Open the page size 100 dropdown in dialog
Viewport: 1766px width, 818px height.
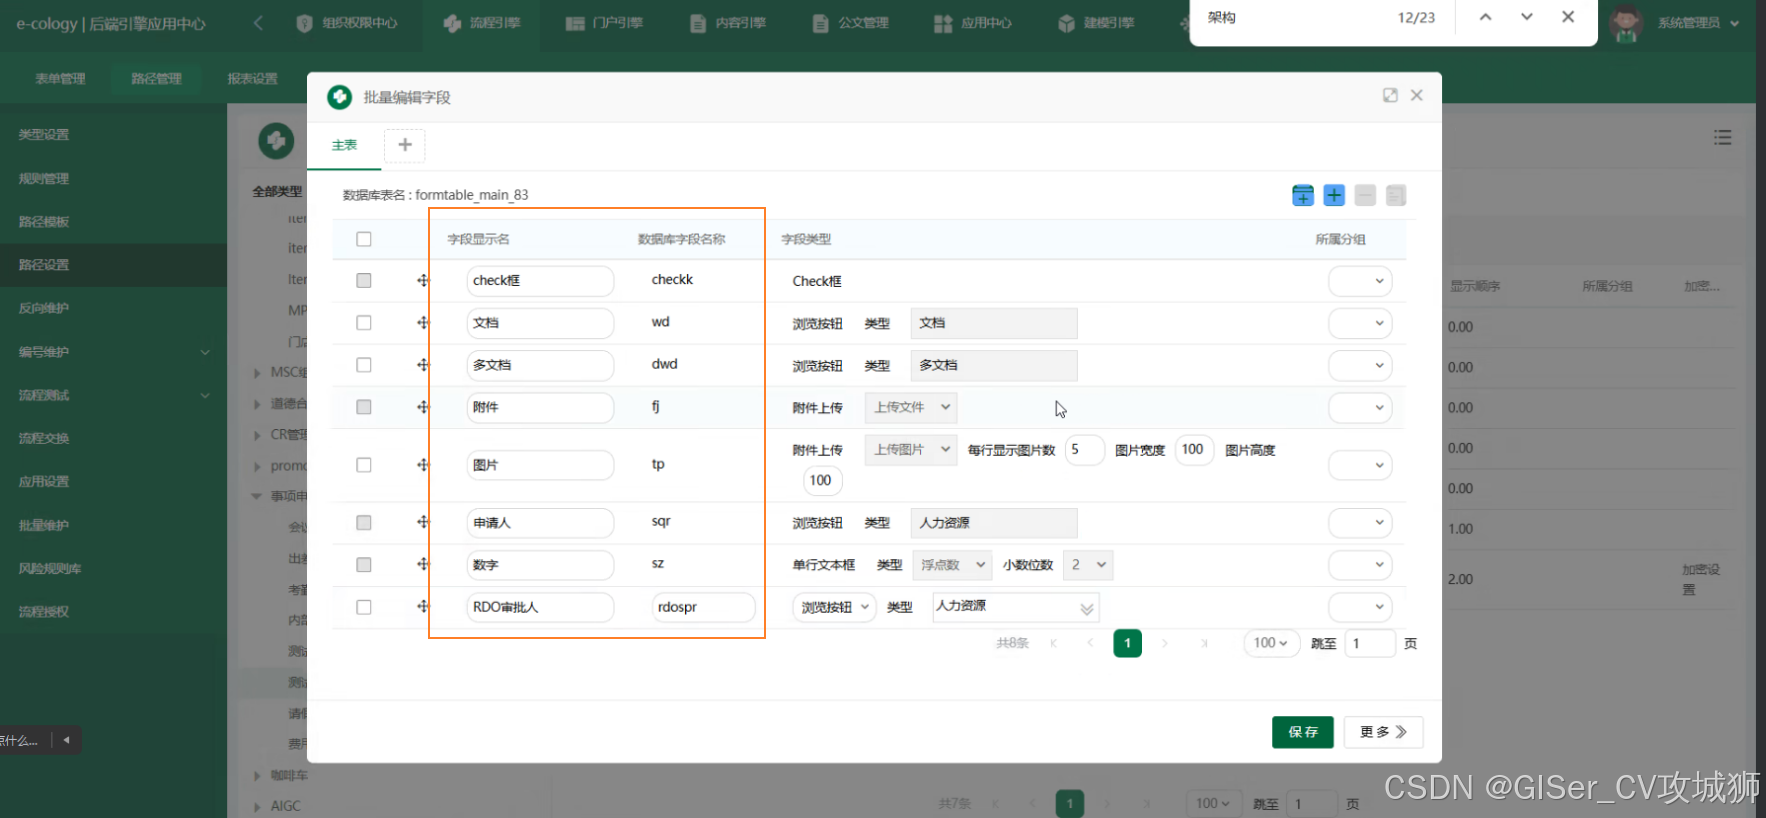click(1271, 643)
